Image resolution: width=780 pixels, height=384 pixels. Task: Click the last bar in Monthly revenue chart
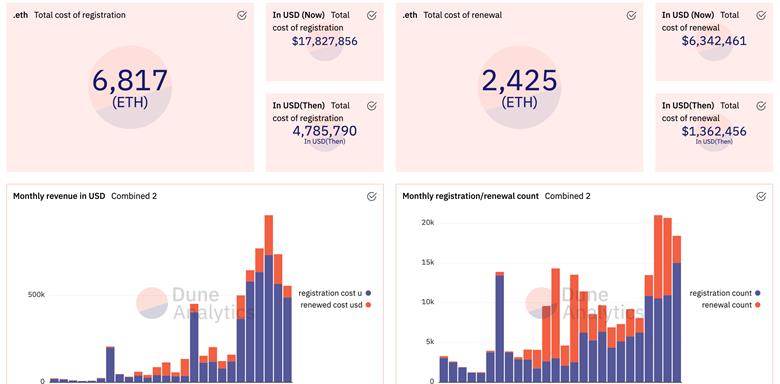[287, 334]
